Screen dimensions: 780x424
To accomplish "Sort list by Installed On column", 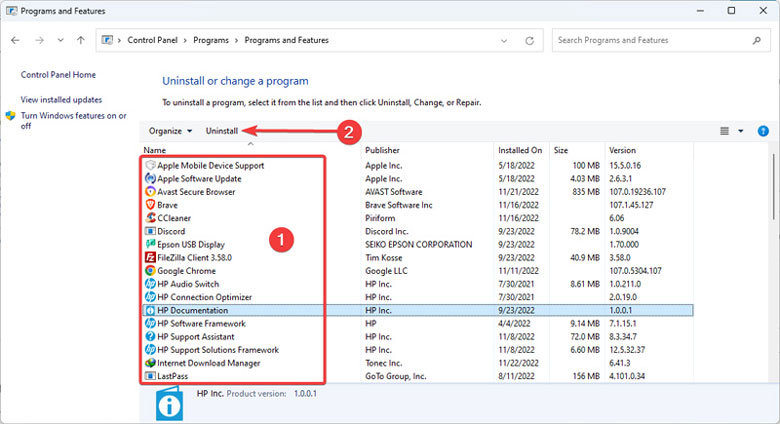I will click(520, 150).
